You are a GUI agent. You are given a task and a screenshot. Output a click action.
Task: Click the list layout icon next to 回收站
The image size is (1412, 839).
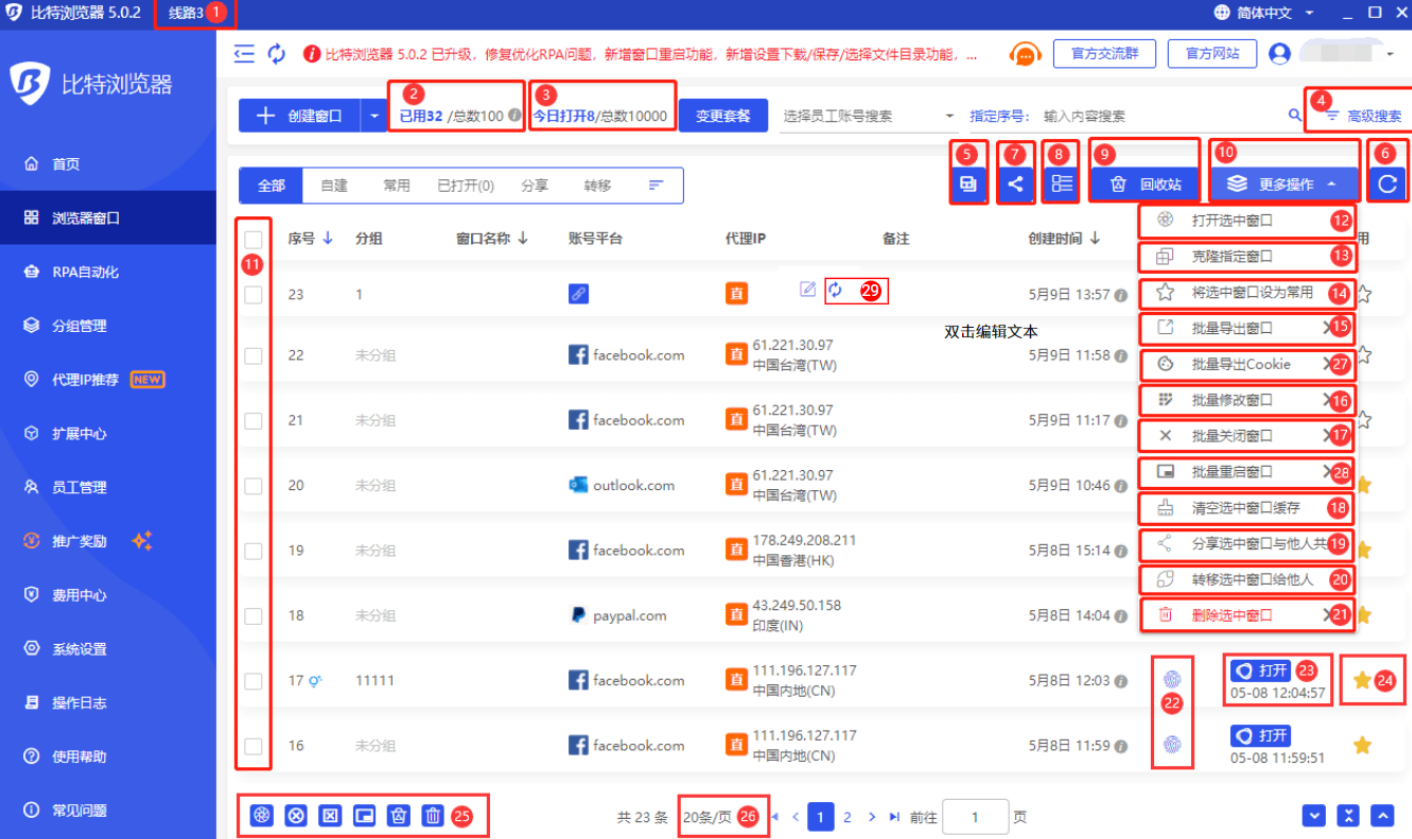click(1060, 185)
